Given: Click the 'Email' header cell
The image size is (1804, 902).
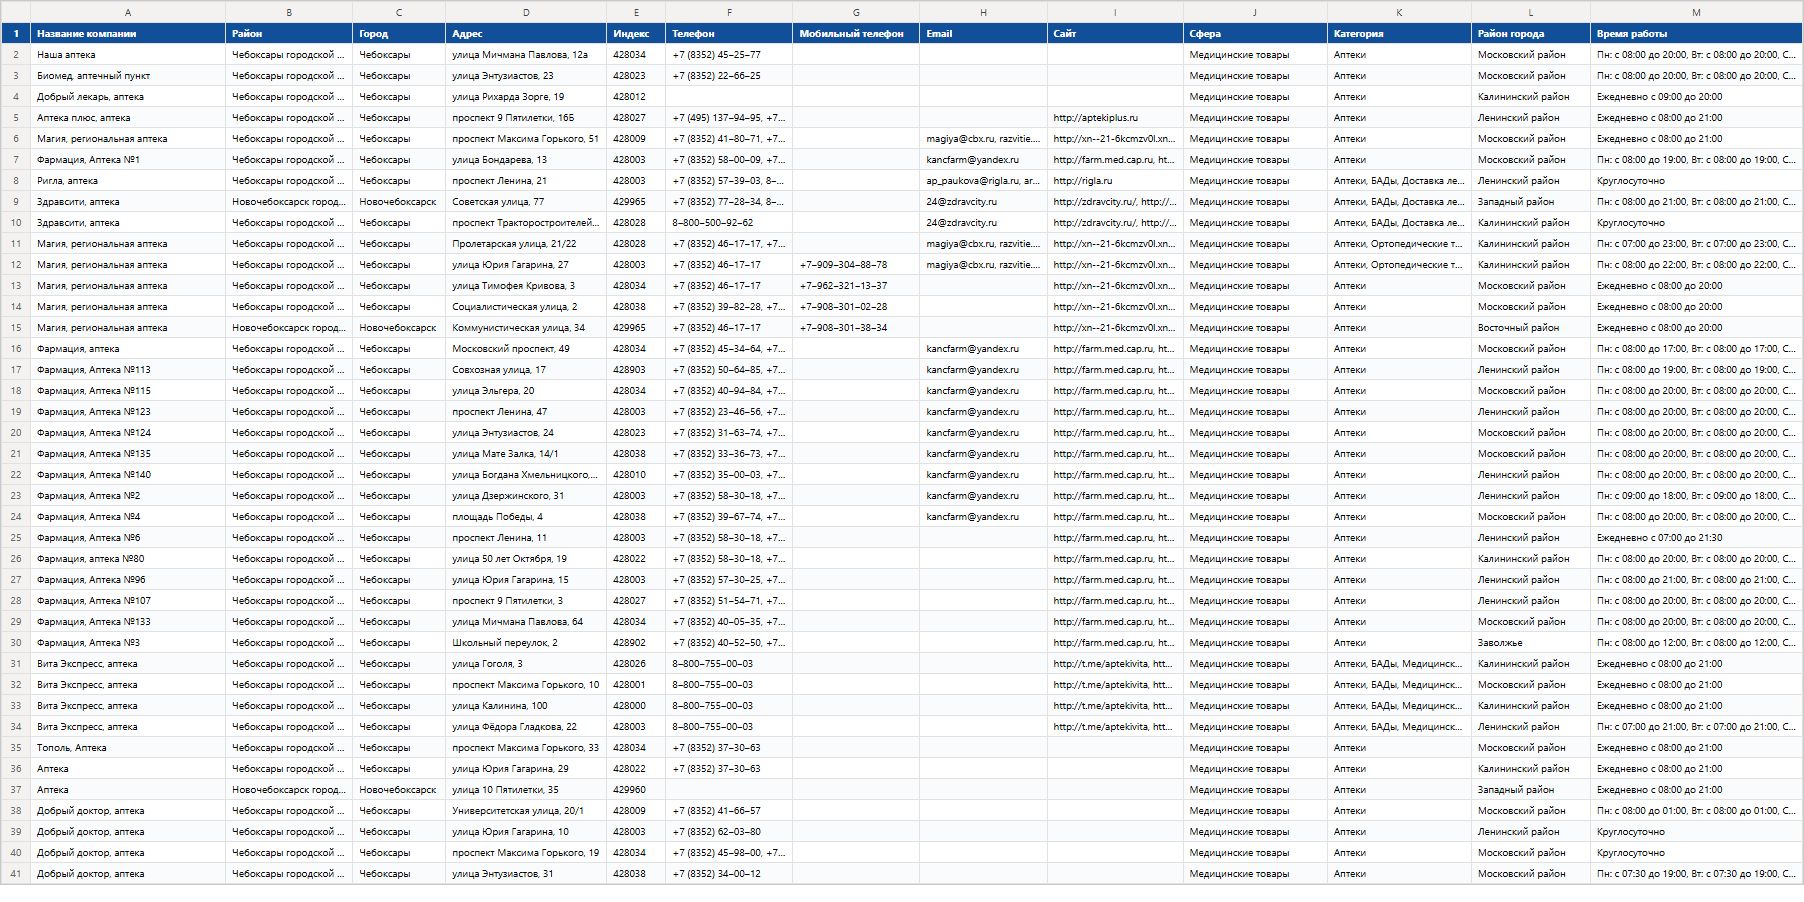Looking at the screenshot, I should point(983,33).
